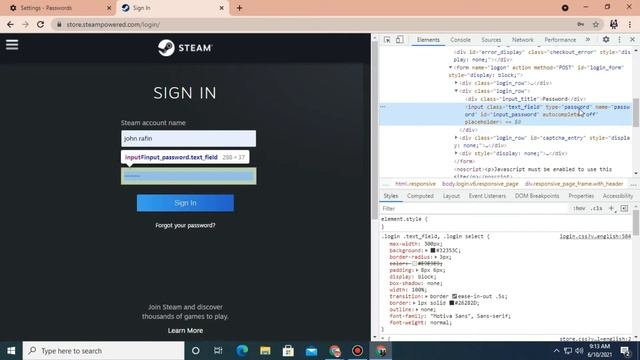Viewport: 640px width, 360px height.
Task: Switch to the Sources tab
Action: click(491, 40)
